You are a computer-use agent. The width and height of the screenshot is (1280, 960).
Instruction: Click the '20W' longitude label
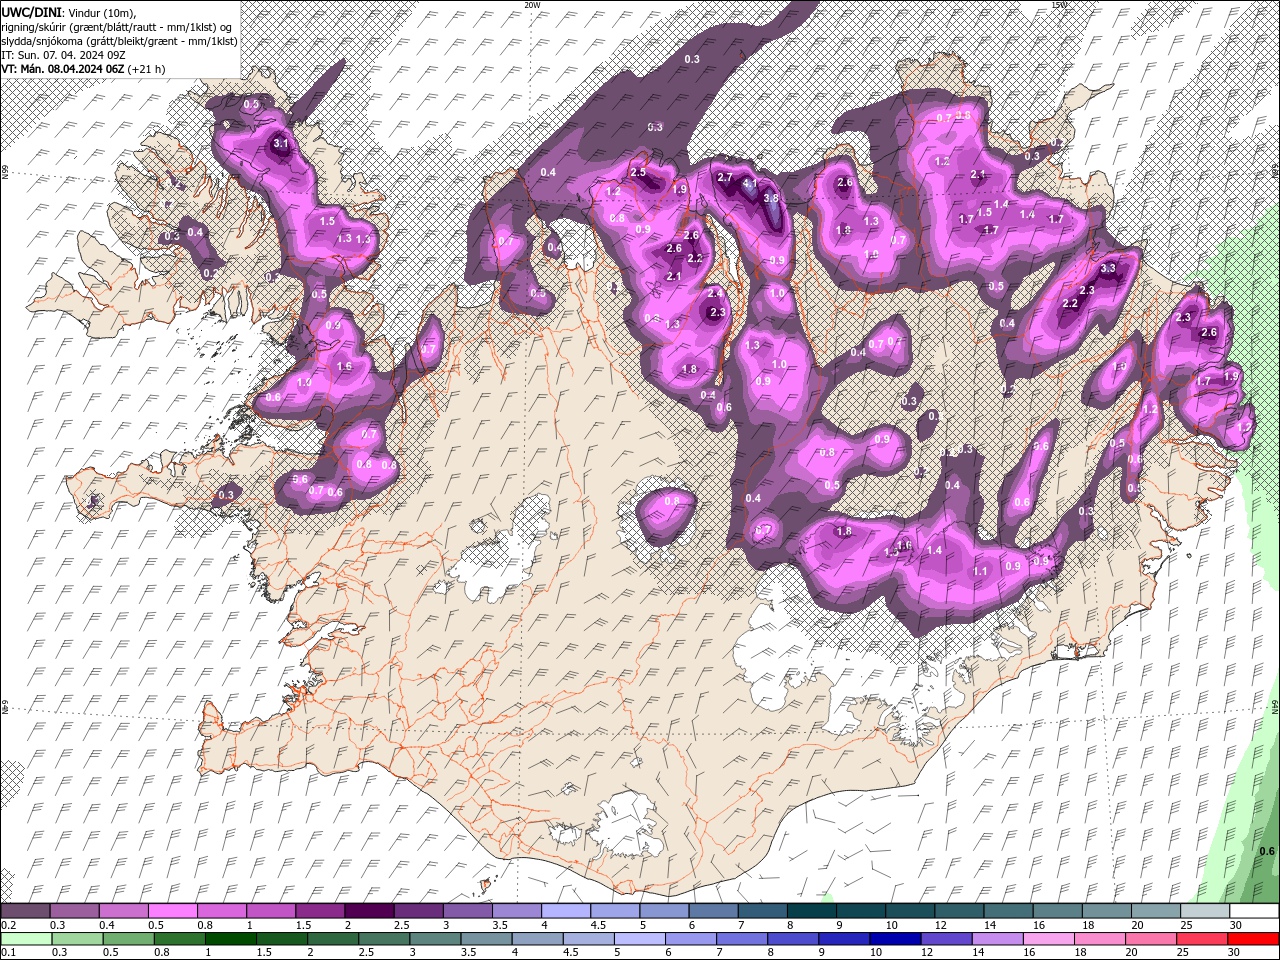pyautogui.click(x=532, y=5)
